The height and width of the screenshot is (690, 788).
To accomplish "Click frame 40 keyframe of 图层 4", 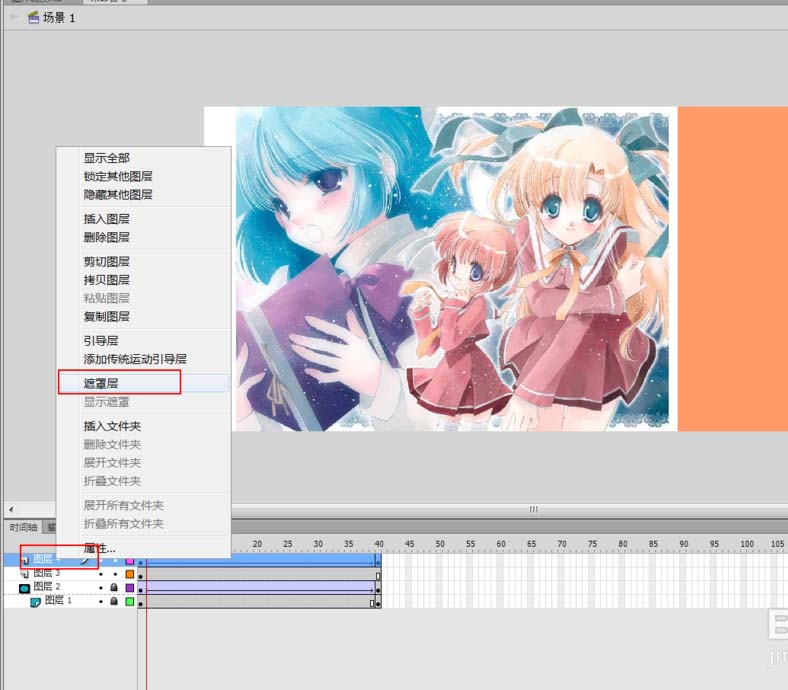I will pyautogui.click(x=378, y=561).
